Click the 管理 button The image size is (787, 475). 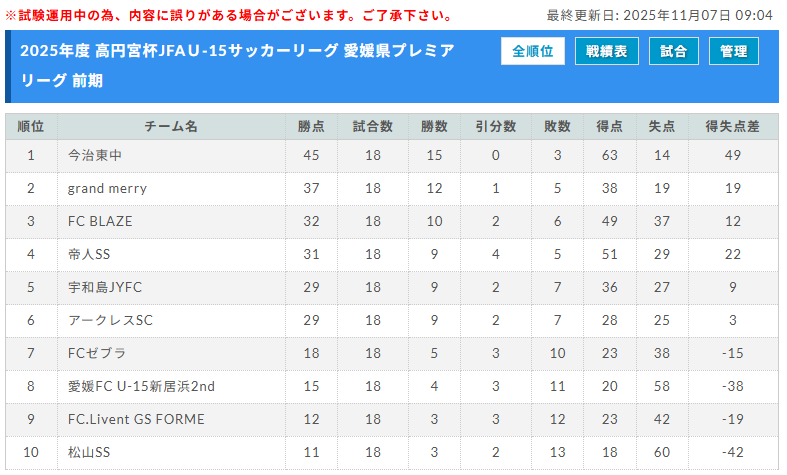[x=734, y=52]
